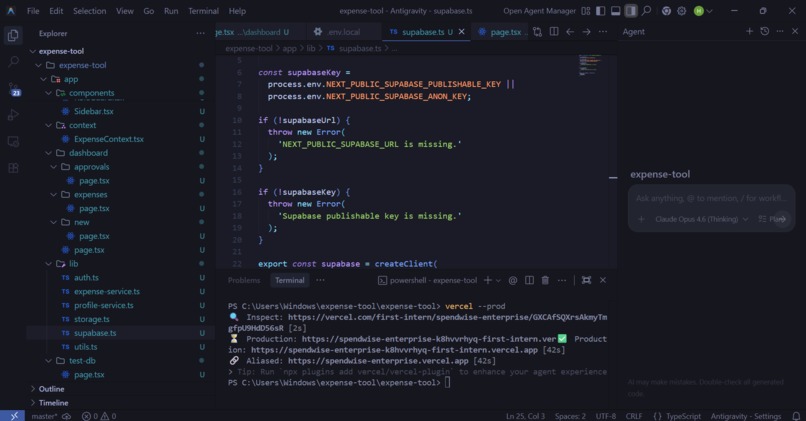This screenshot has width=806, height=421.
Task: Toggle the bottom panel visibility
Action: coord(615,11)
